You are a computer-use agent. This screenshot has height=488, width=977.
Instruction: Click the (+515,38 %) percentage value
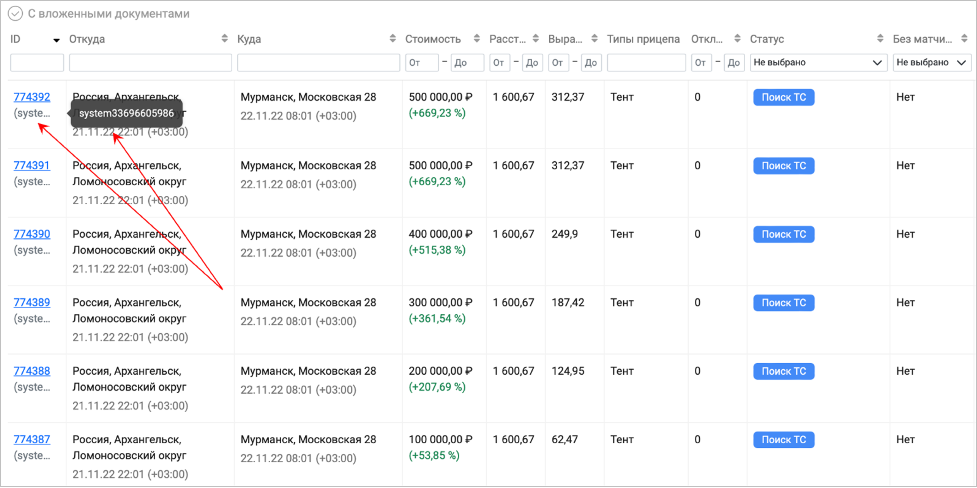437,249
